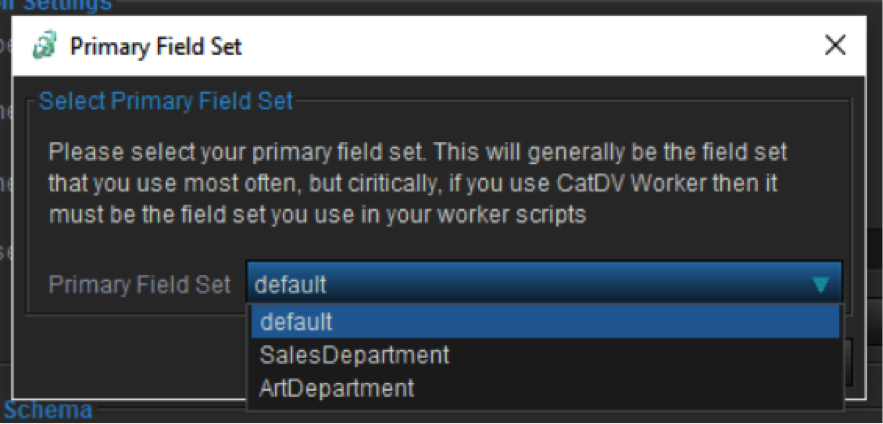883x424 pixels.
Task: Click the Primary Field Set field label
Action: 140,285
